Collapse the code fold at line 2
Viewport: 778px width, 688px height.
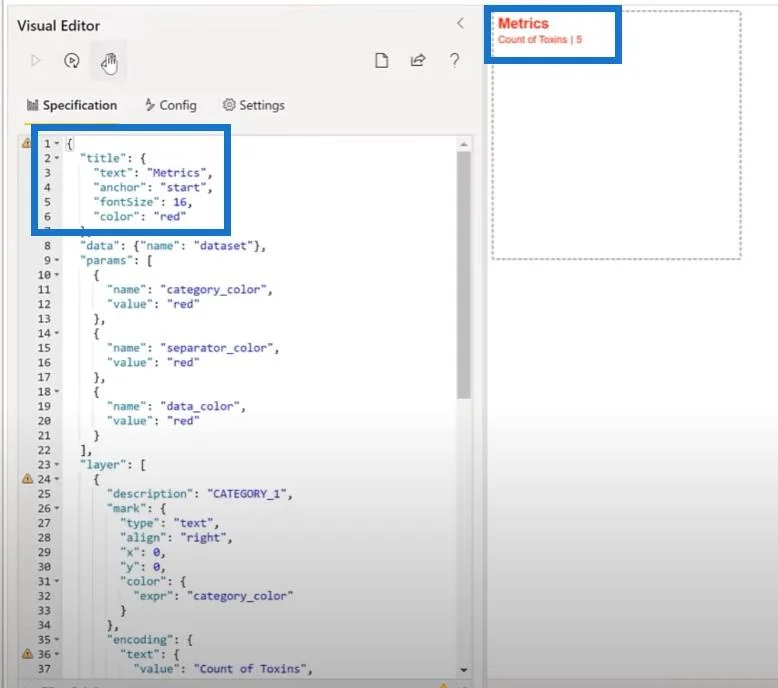tap(57, 158)
